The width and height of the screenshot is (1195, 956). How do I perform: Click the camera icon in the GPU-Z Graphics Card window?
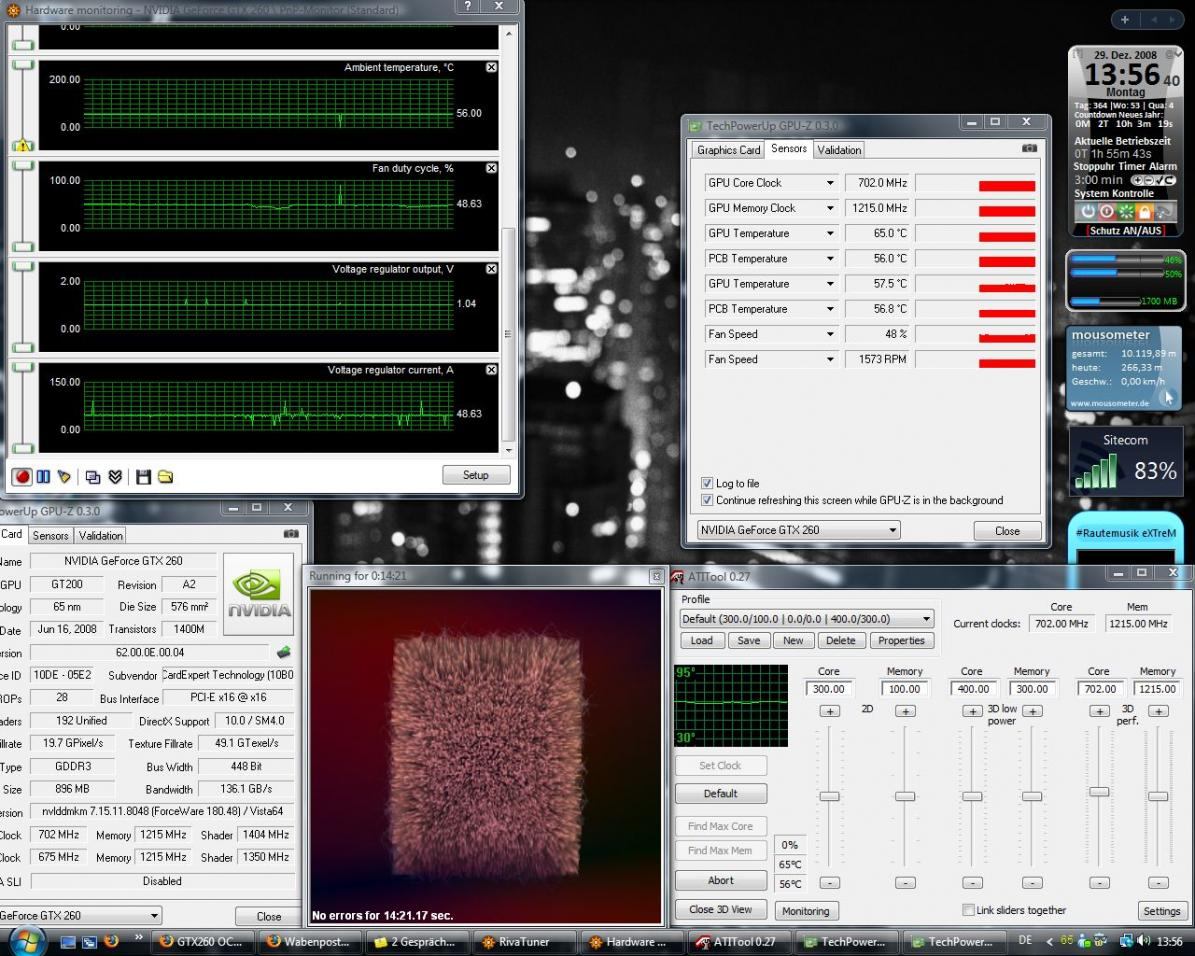pos(291,534)
